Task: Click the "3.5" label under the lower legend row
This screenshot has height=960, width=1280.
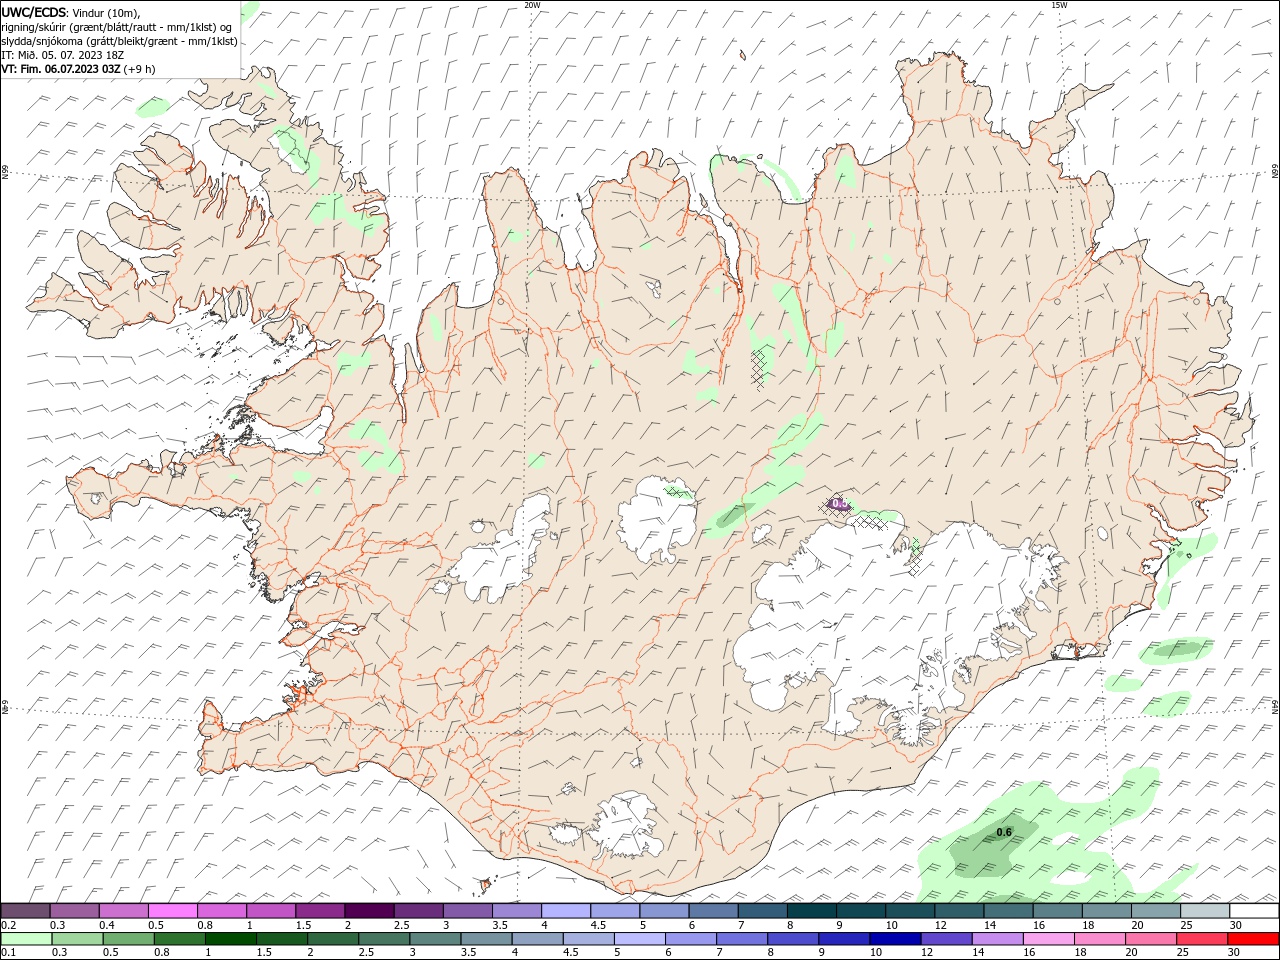Action: [468, 952]
